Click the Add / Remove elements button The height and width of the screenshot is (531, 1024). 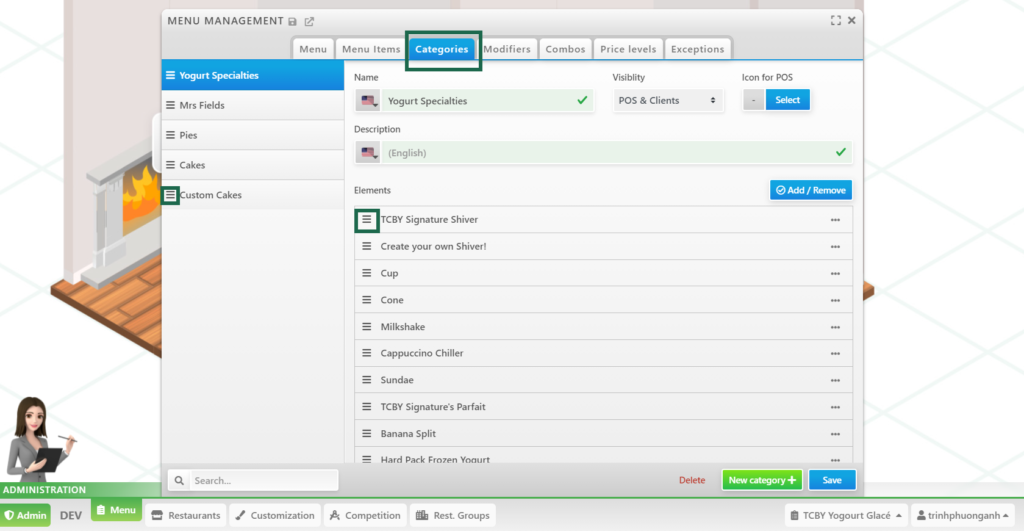pos(810,190)
